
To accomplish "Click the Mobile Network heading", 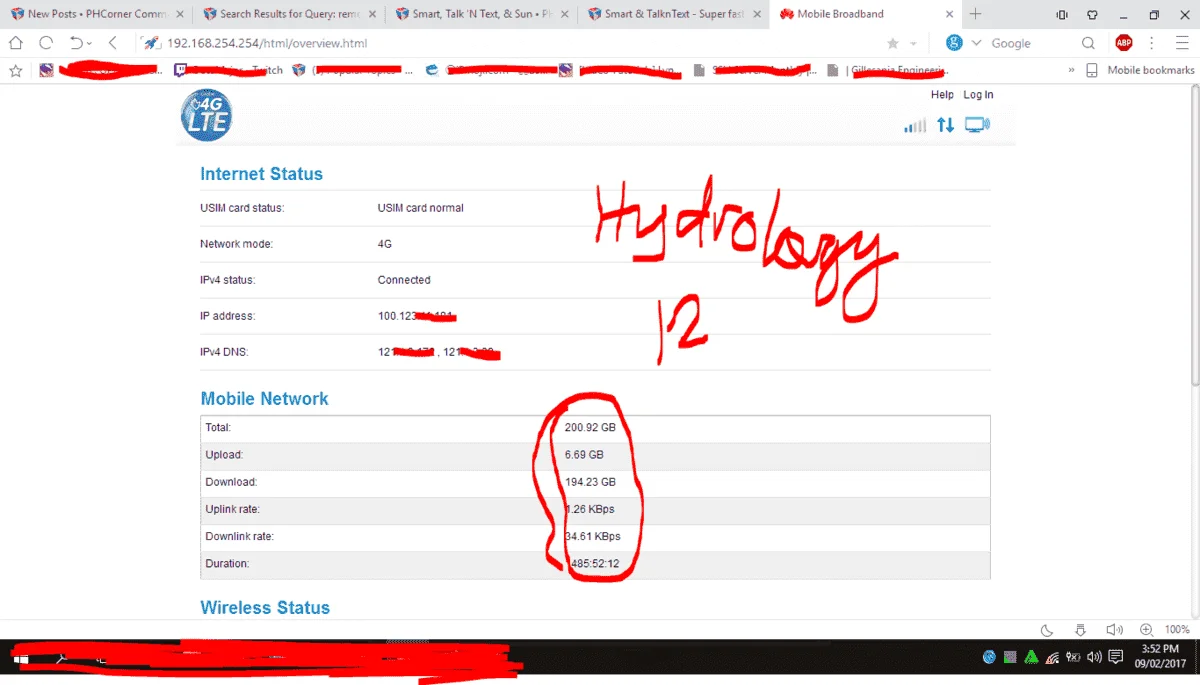I will coord(264,399).
